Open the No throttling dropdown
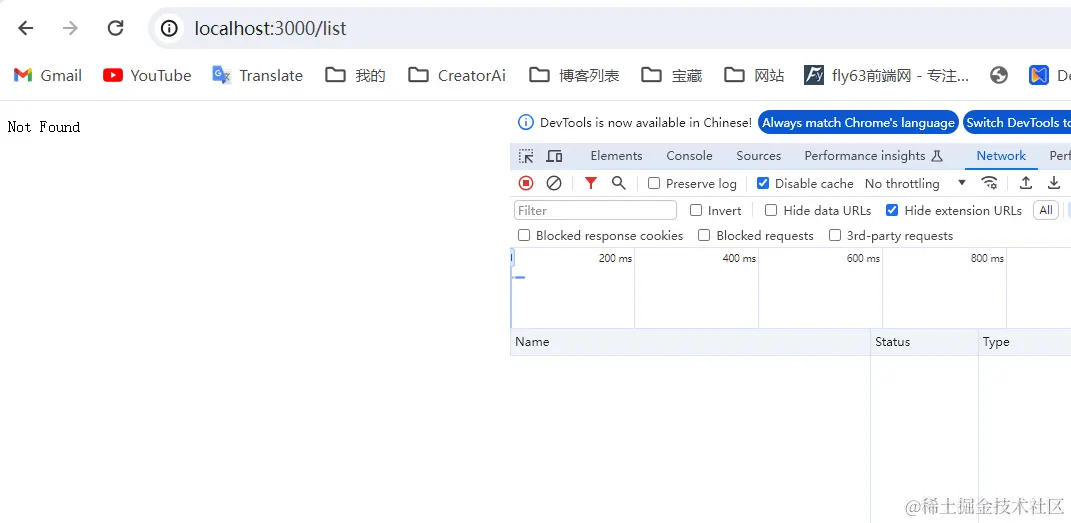Image resolution: width=1071 pixels, height=523 pixels. 915,183
